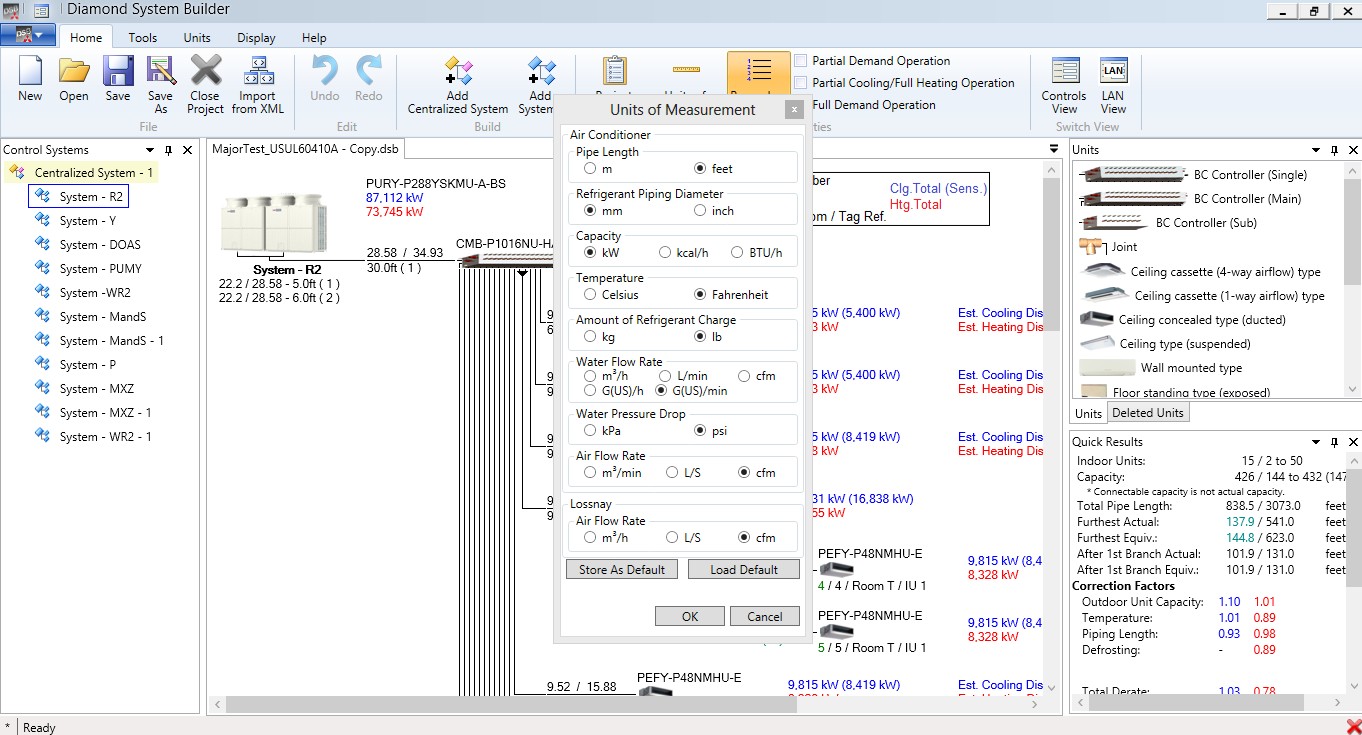Enable Partial Demand Operation checkbox
This screenshot has height=735, width=1362.
tap(800, 61)
